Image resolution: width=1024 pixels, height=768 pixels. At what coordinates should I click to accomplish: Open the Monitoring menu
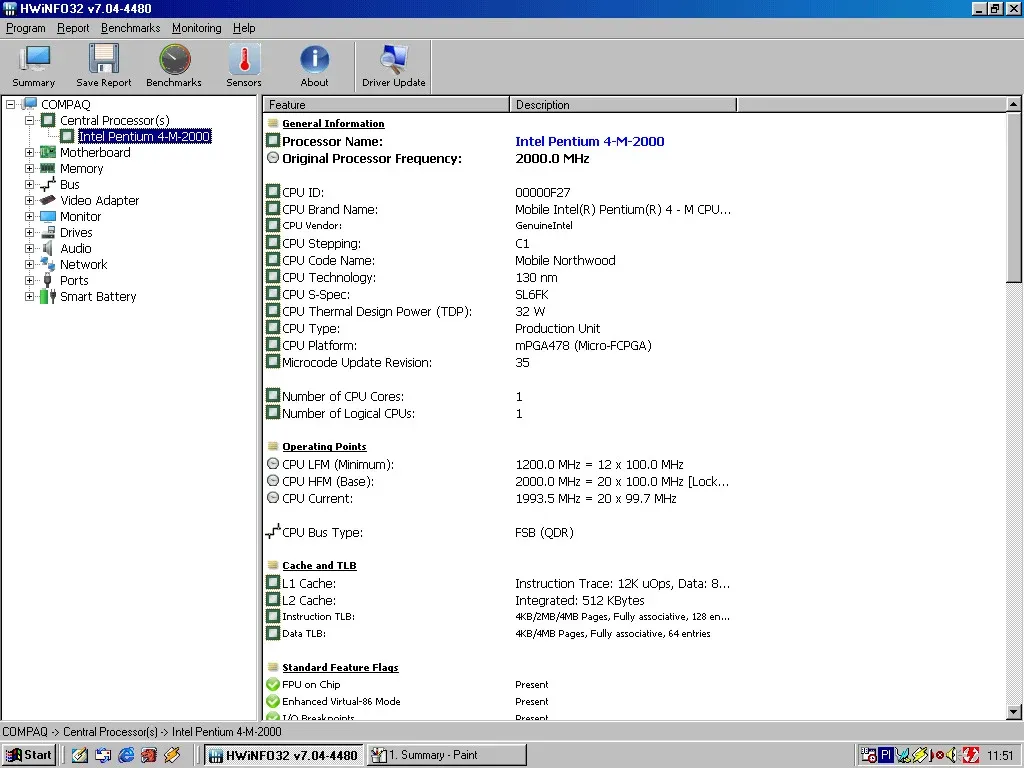tap(197, 28)
